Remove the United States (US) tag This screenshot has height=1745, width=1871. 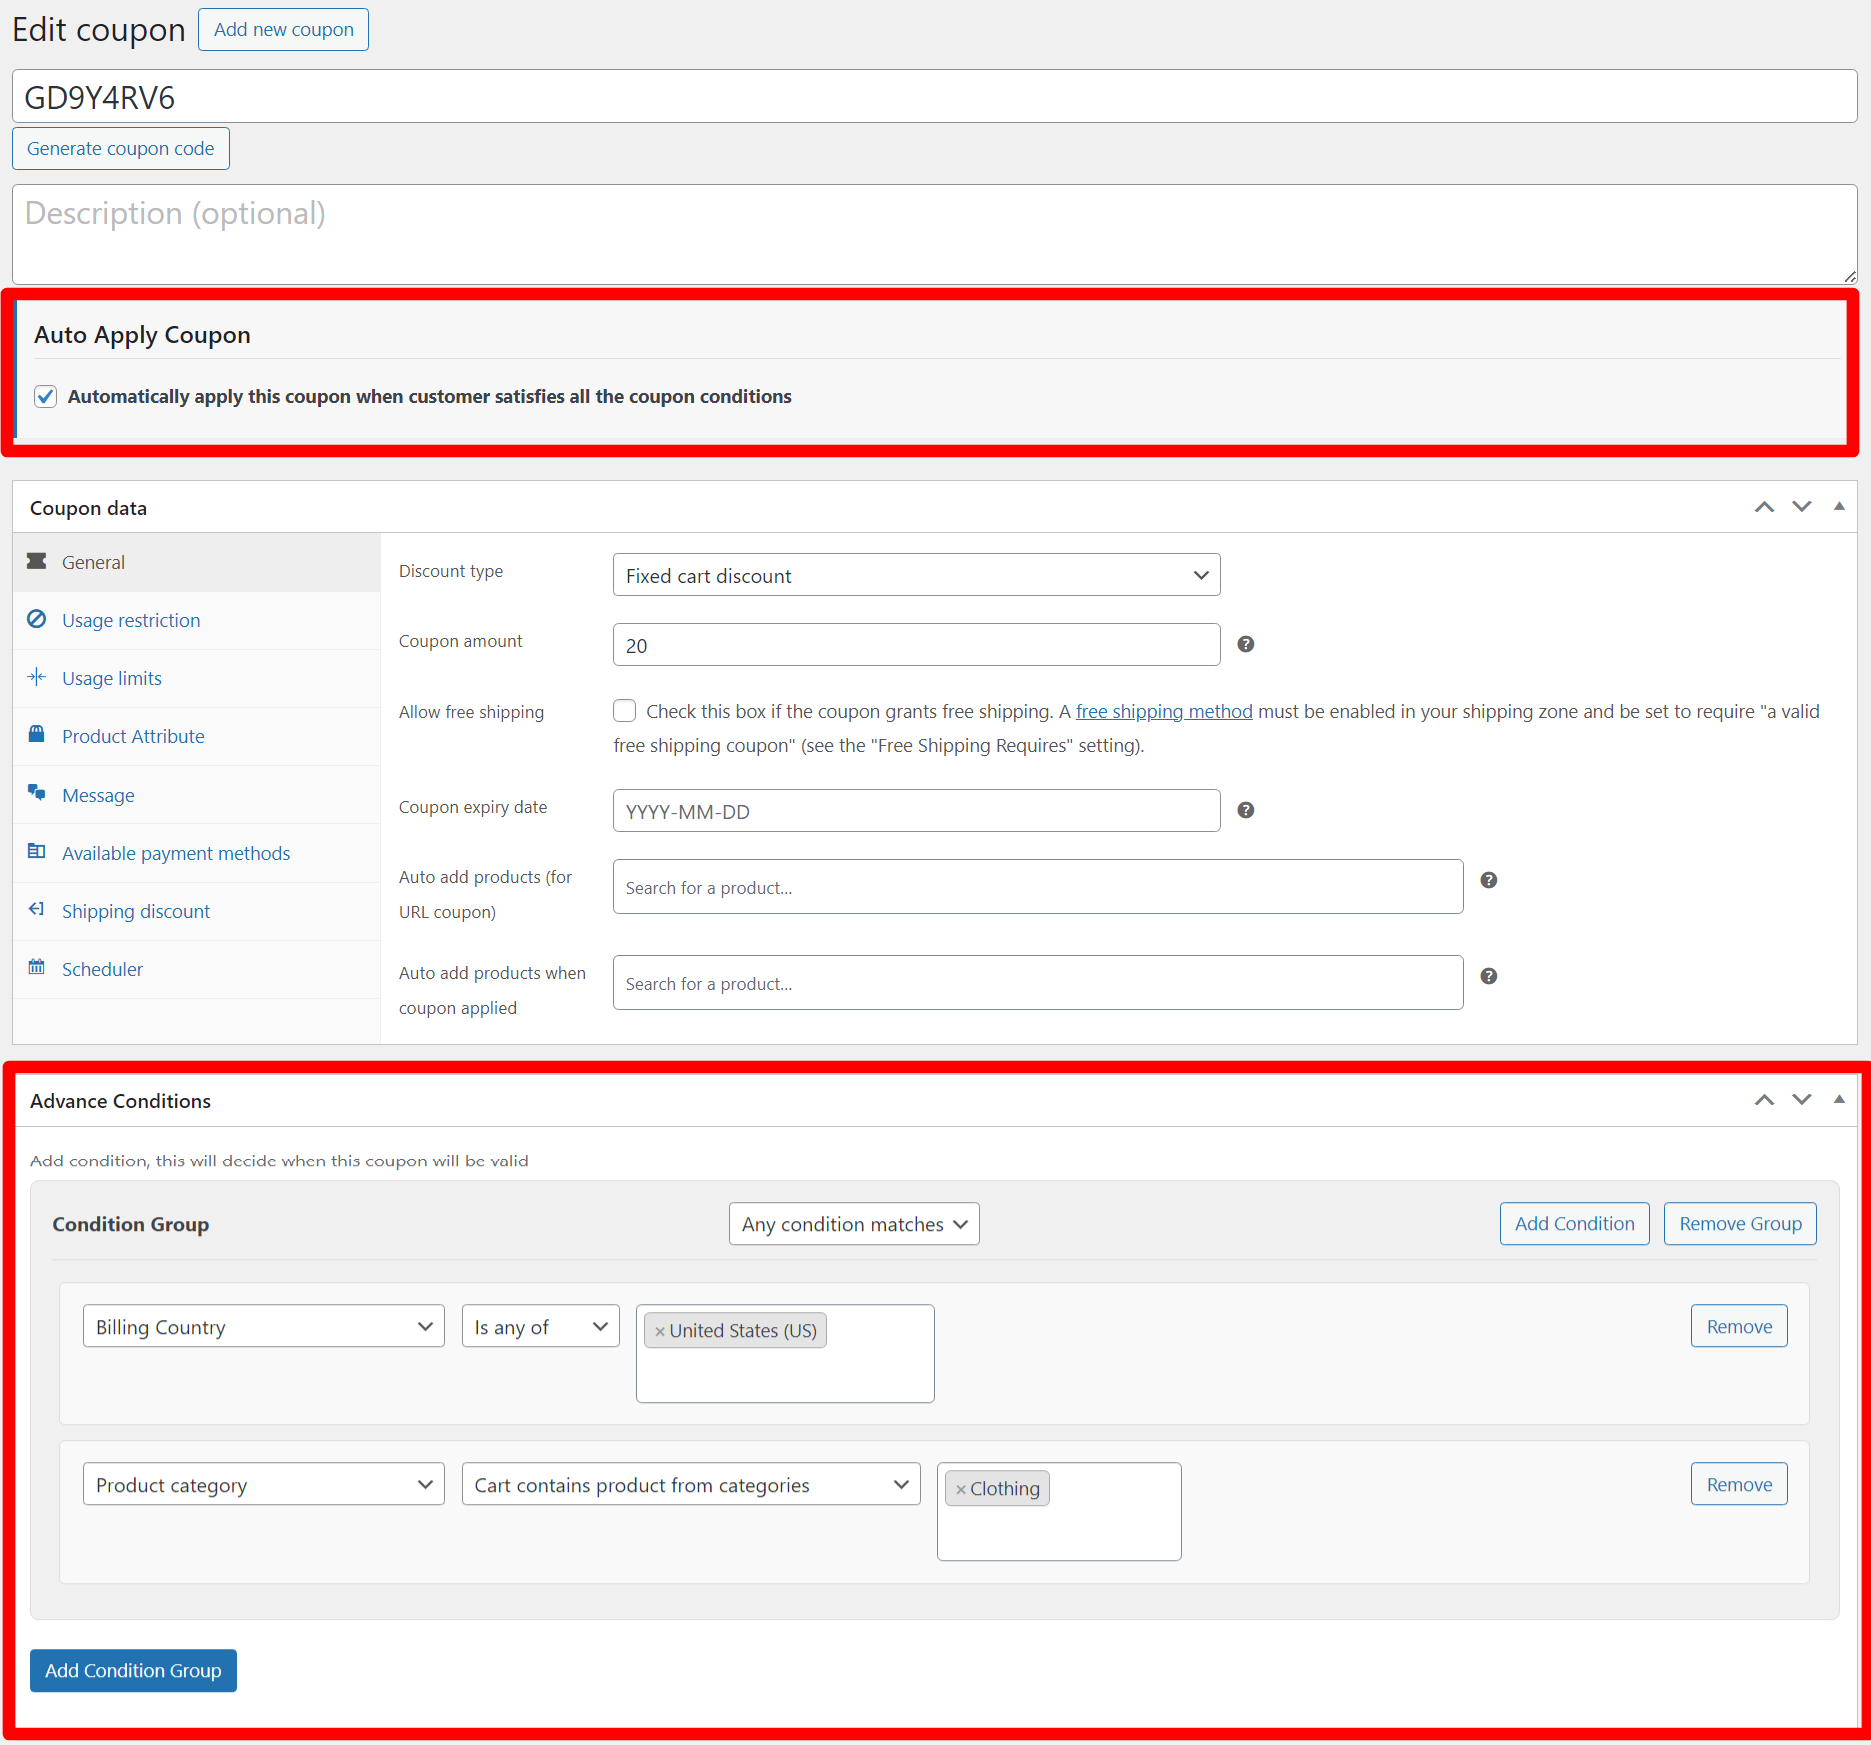click(x=660, y=1331)
